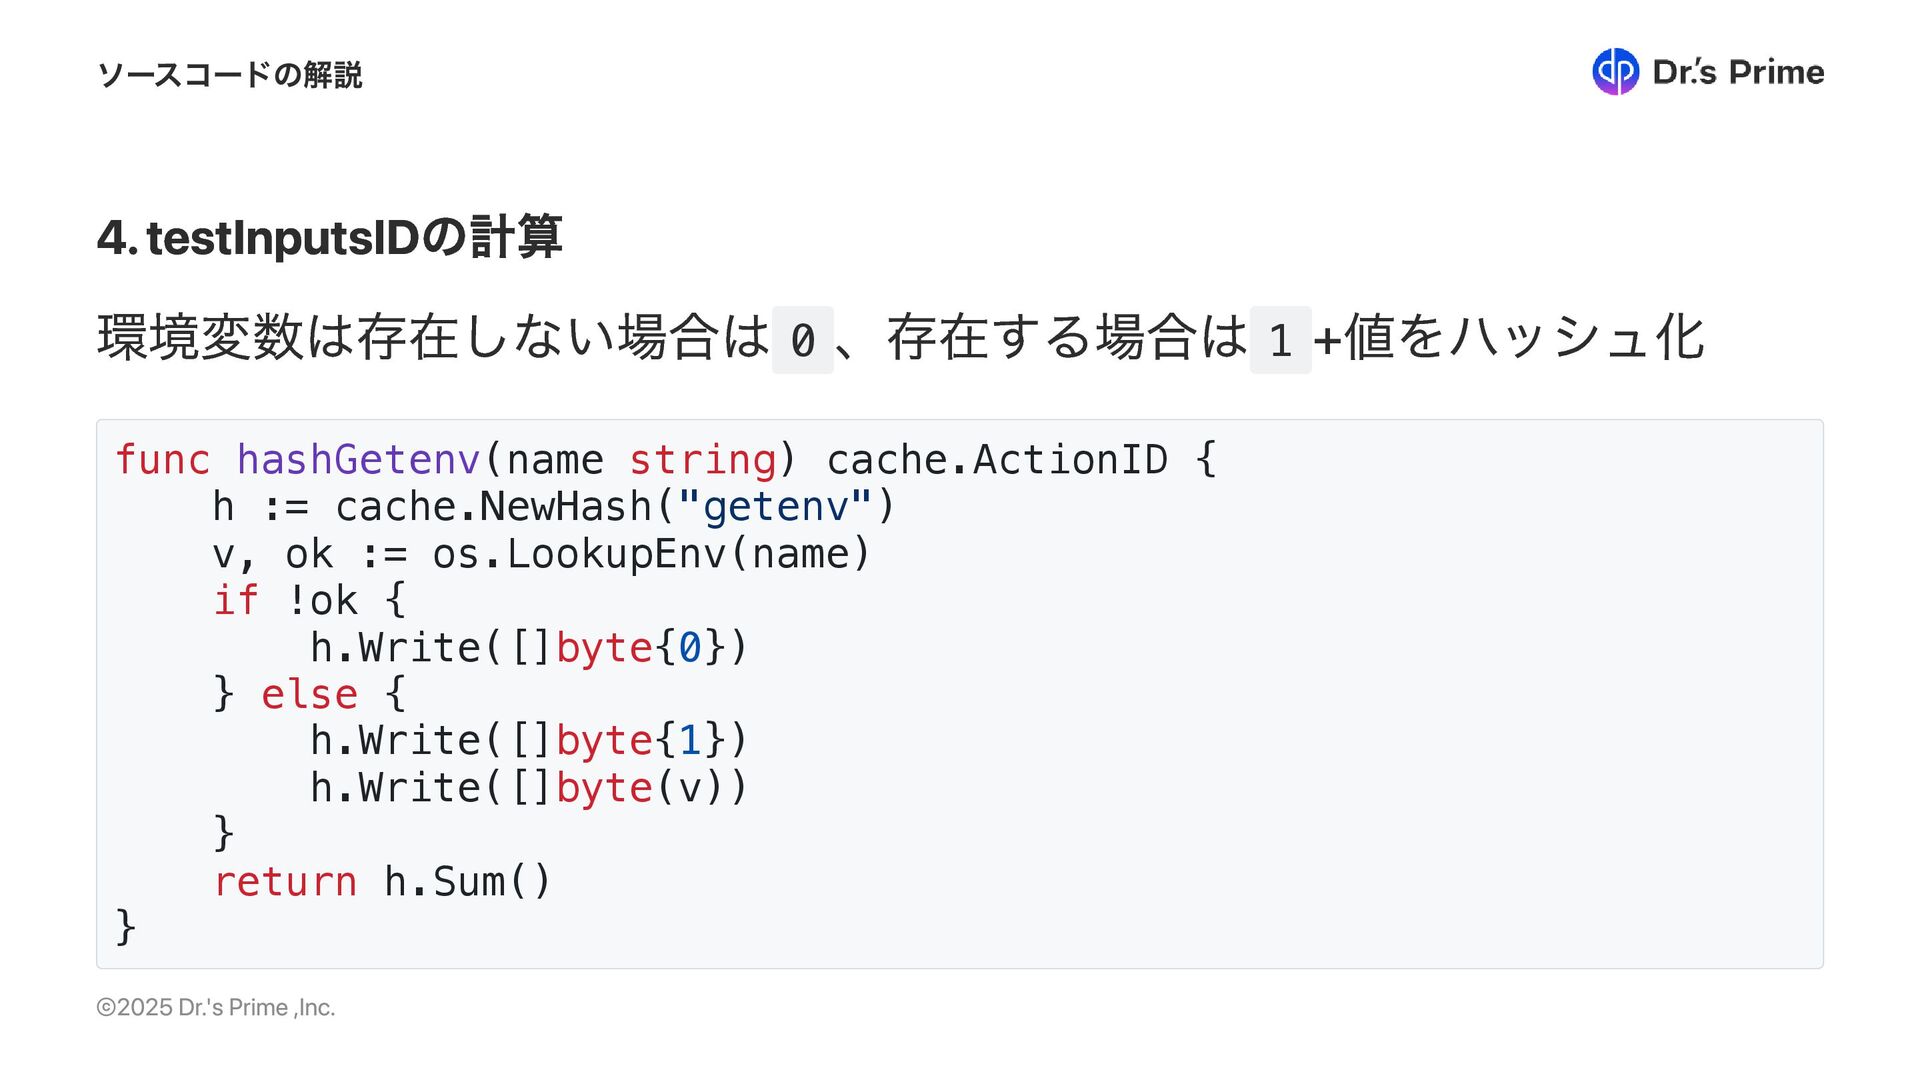Click the cache.ActionID return type
1920x1080 pixels.
(x=996, y=460)
